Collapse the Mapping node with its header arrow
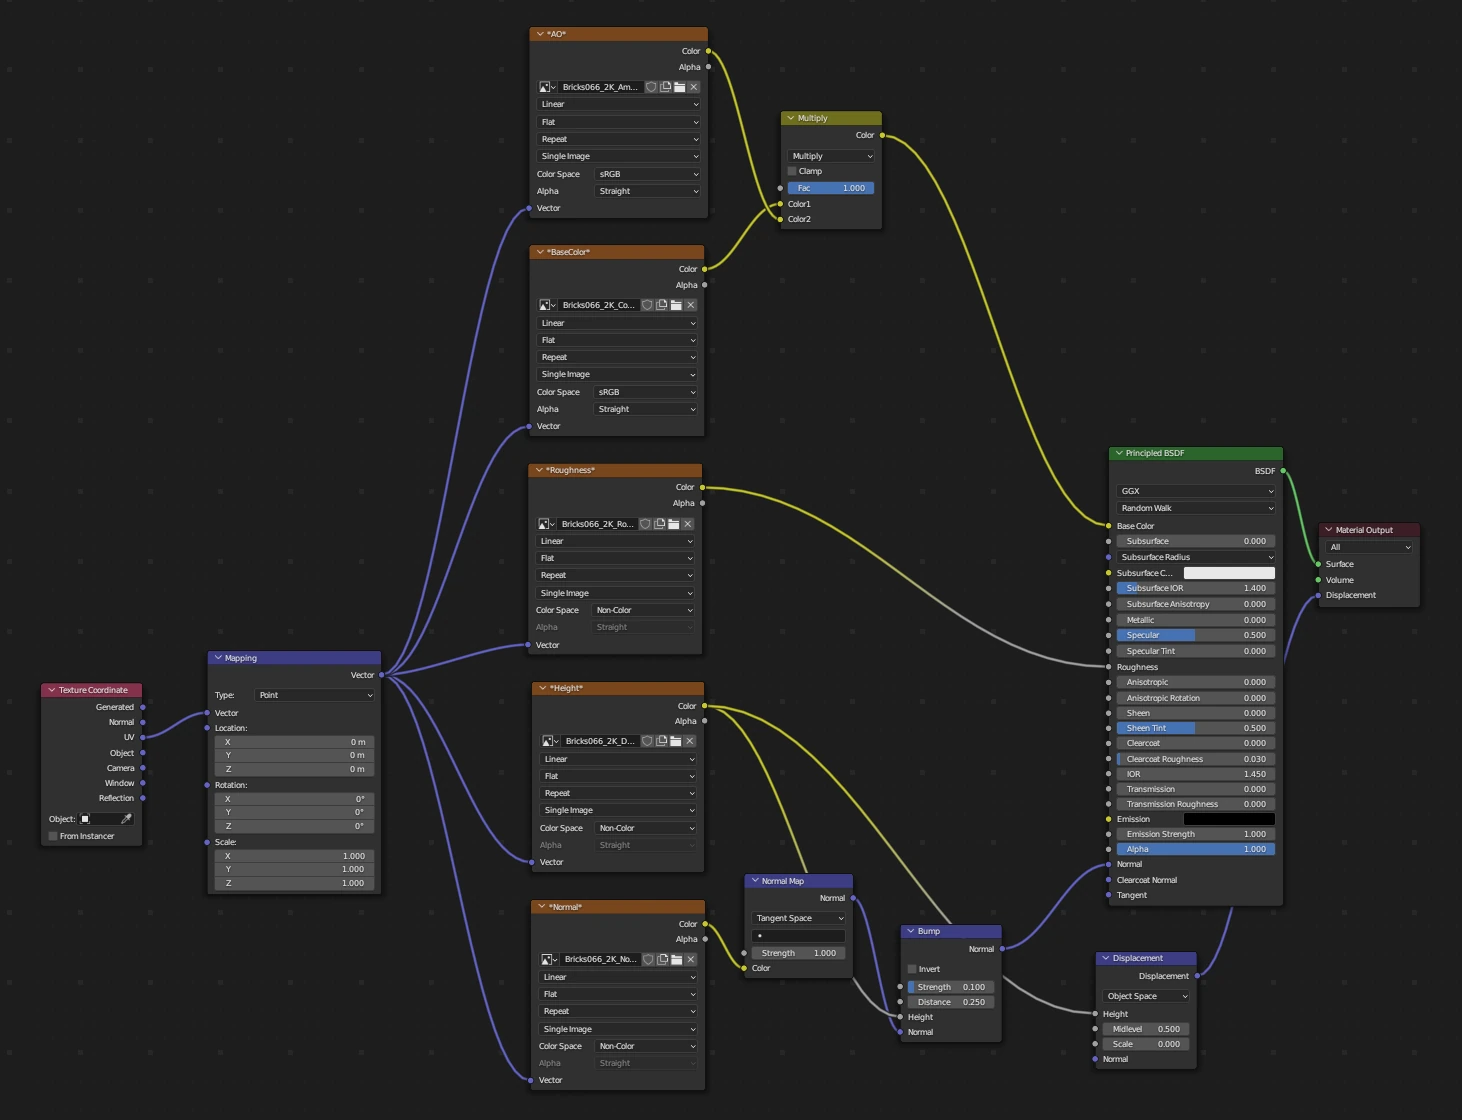 tap(218, 658)
